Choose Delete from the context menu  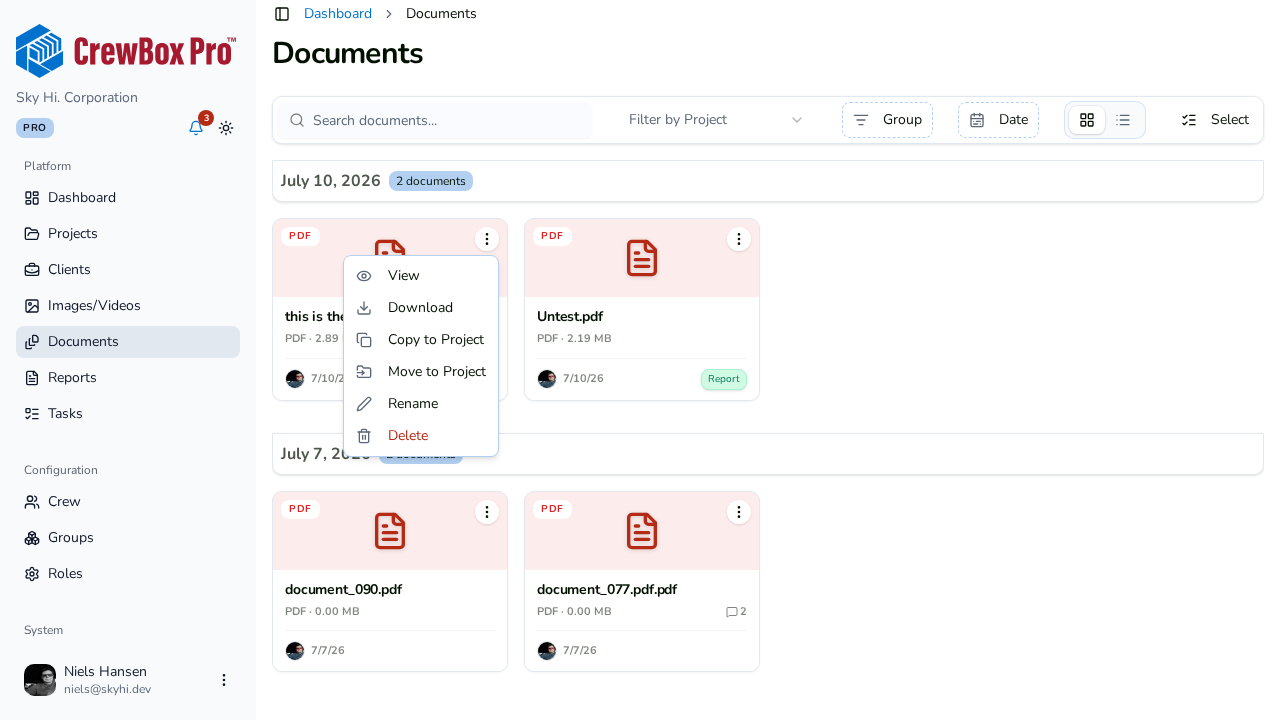(421, 436)
